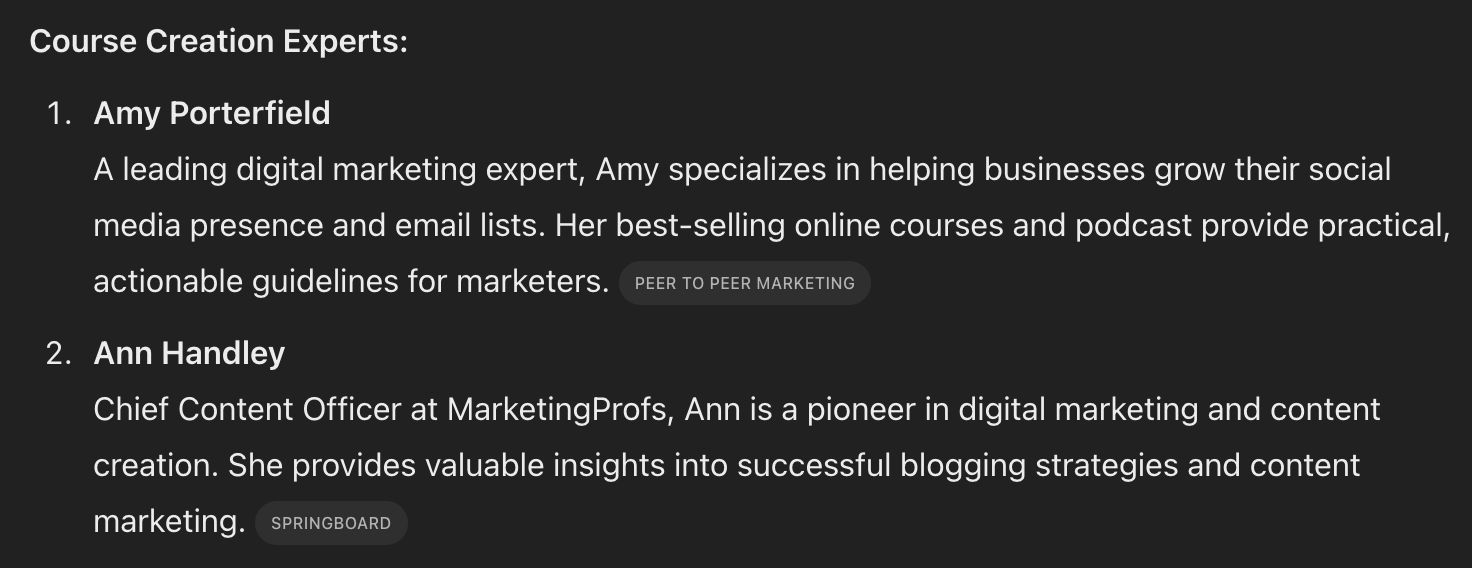Open the SPRINGBOARD citation chip

pos(331,523)
